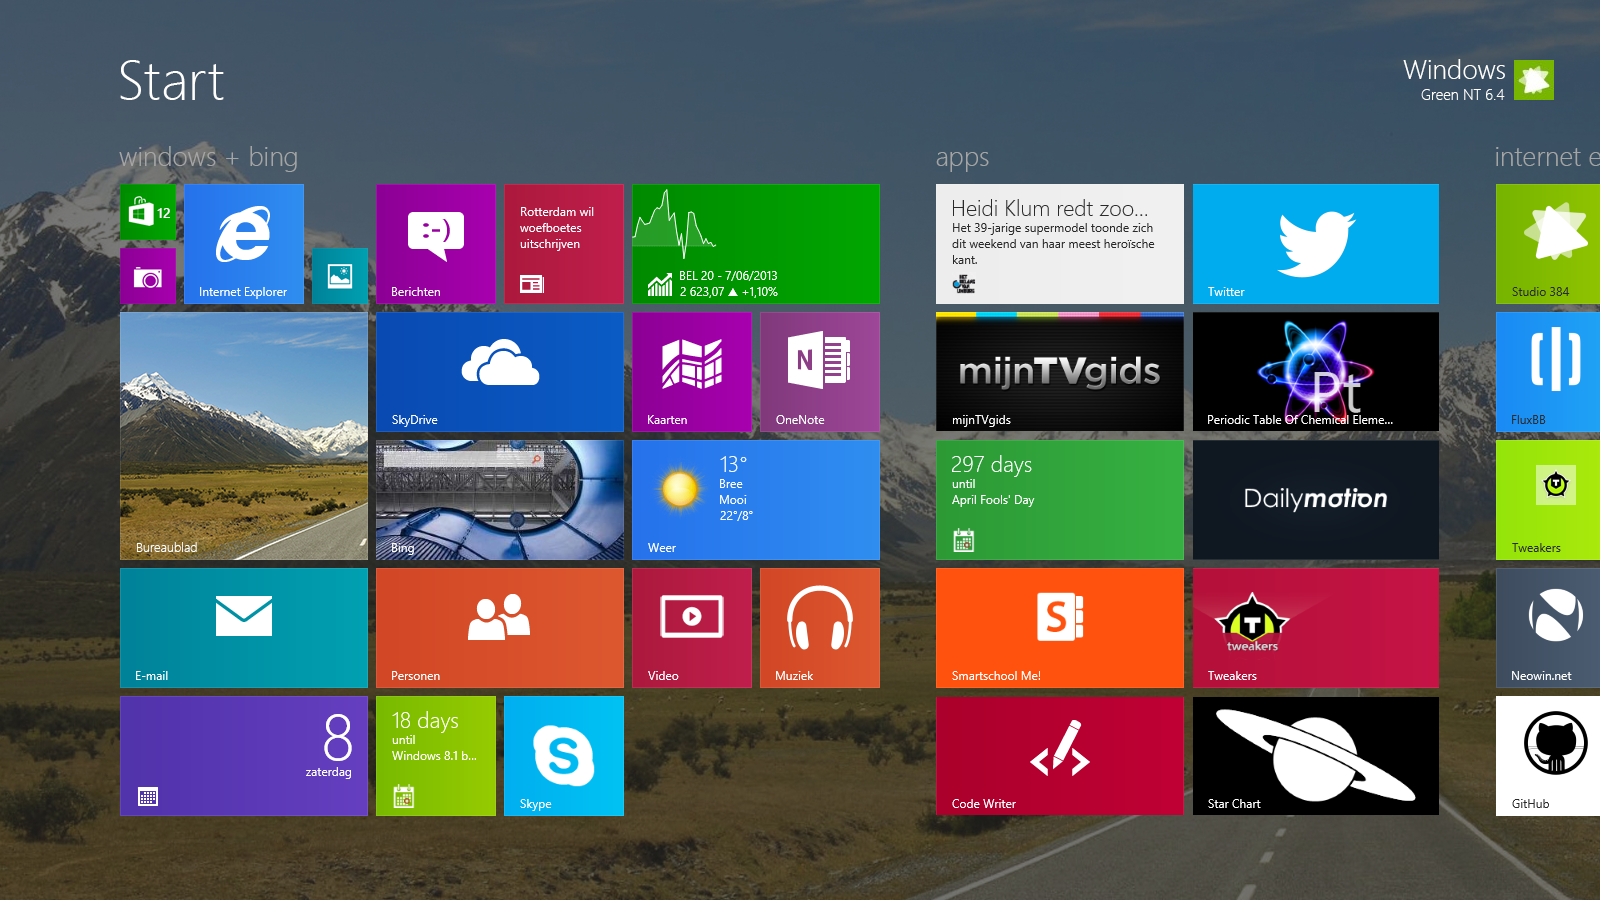
Task: Launch the Code Writer tile
Action: point(1060,756)
